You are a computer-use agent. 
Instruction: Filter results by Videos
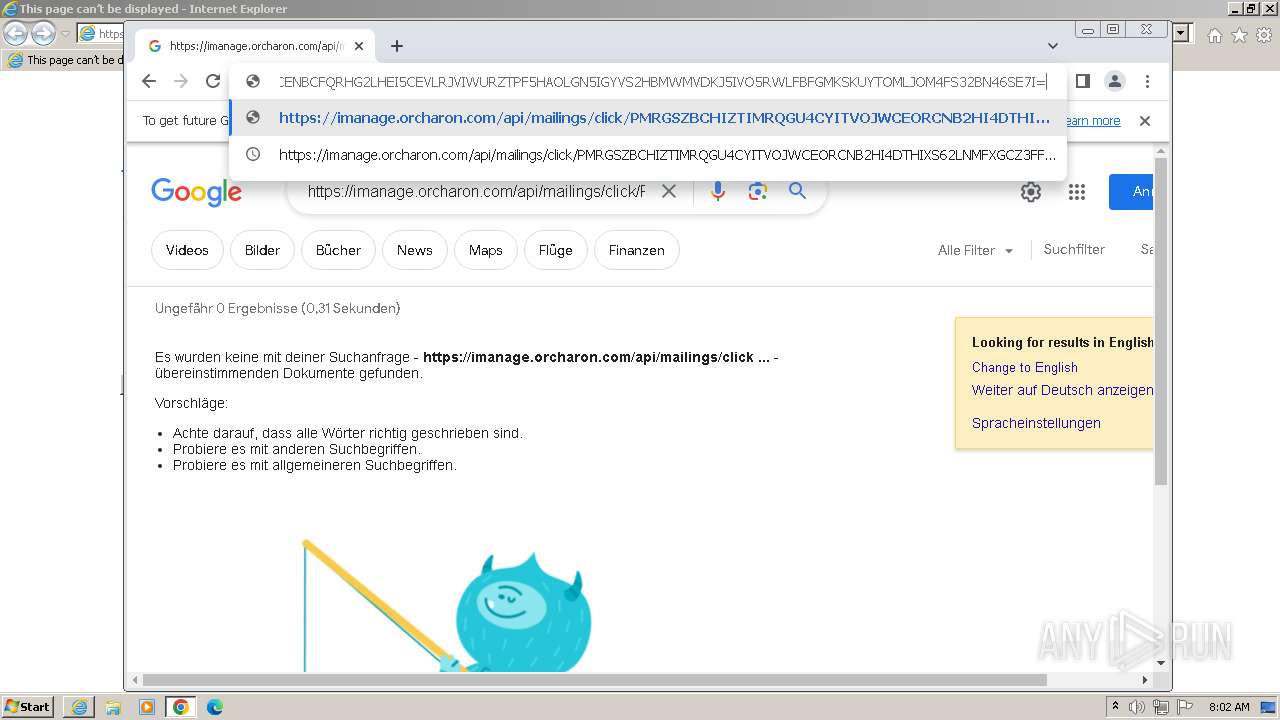pos(187,250)
